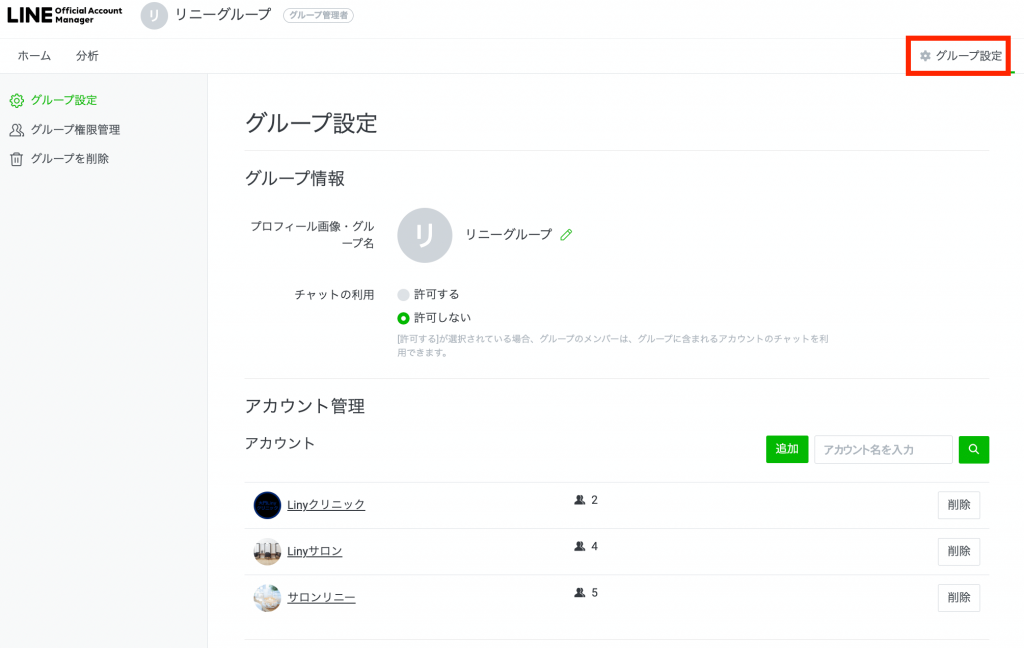Click the LINE Official Account Manager logo
This screenshot has width=1024, height=648.
point(62,15)
